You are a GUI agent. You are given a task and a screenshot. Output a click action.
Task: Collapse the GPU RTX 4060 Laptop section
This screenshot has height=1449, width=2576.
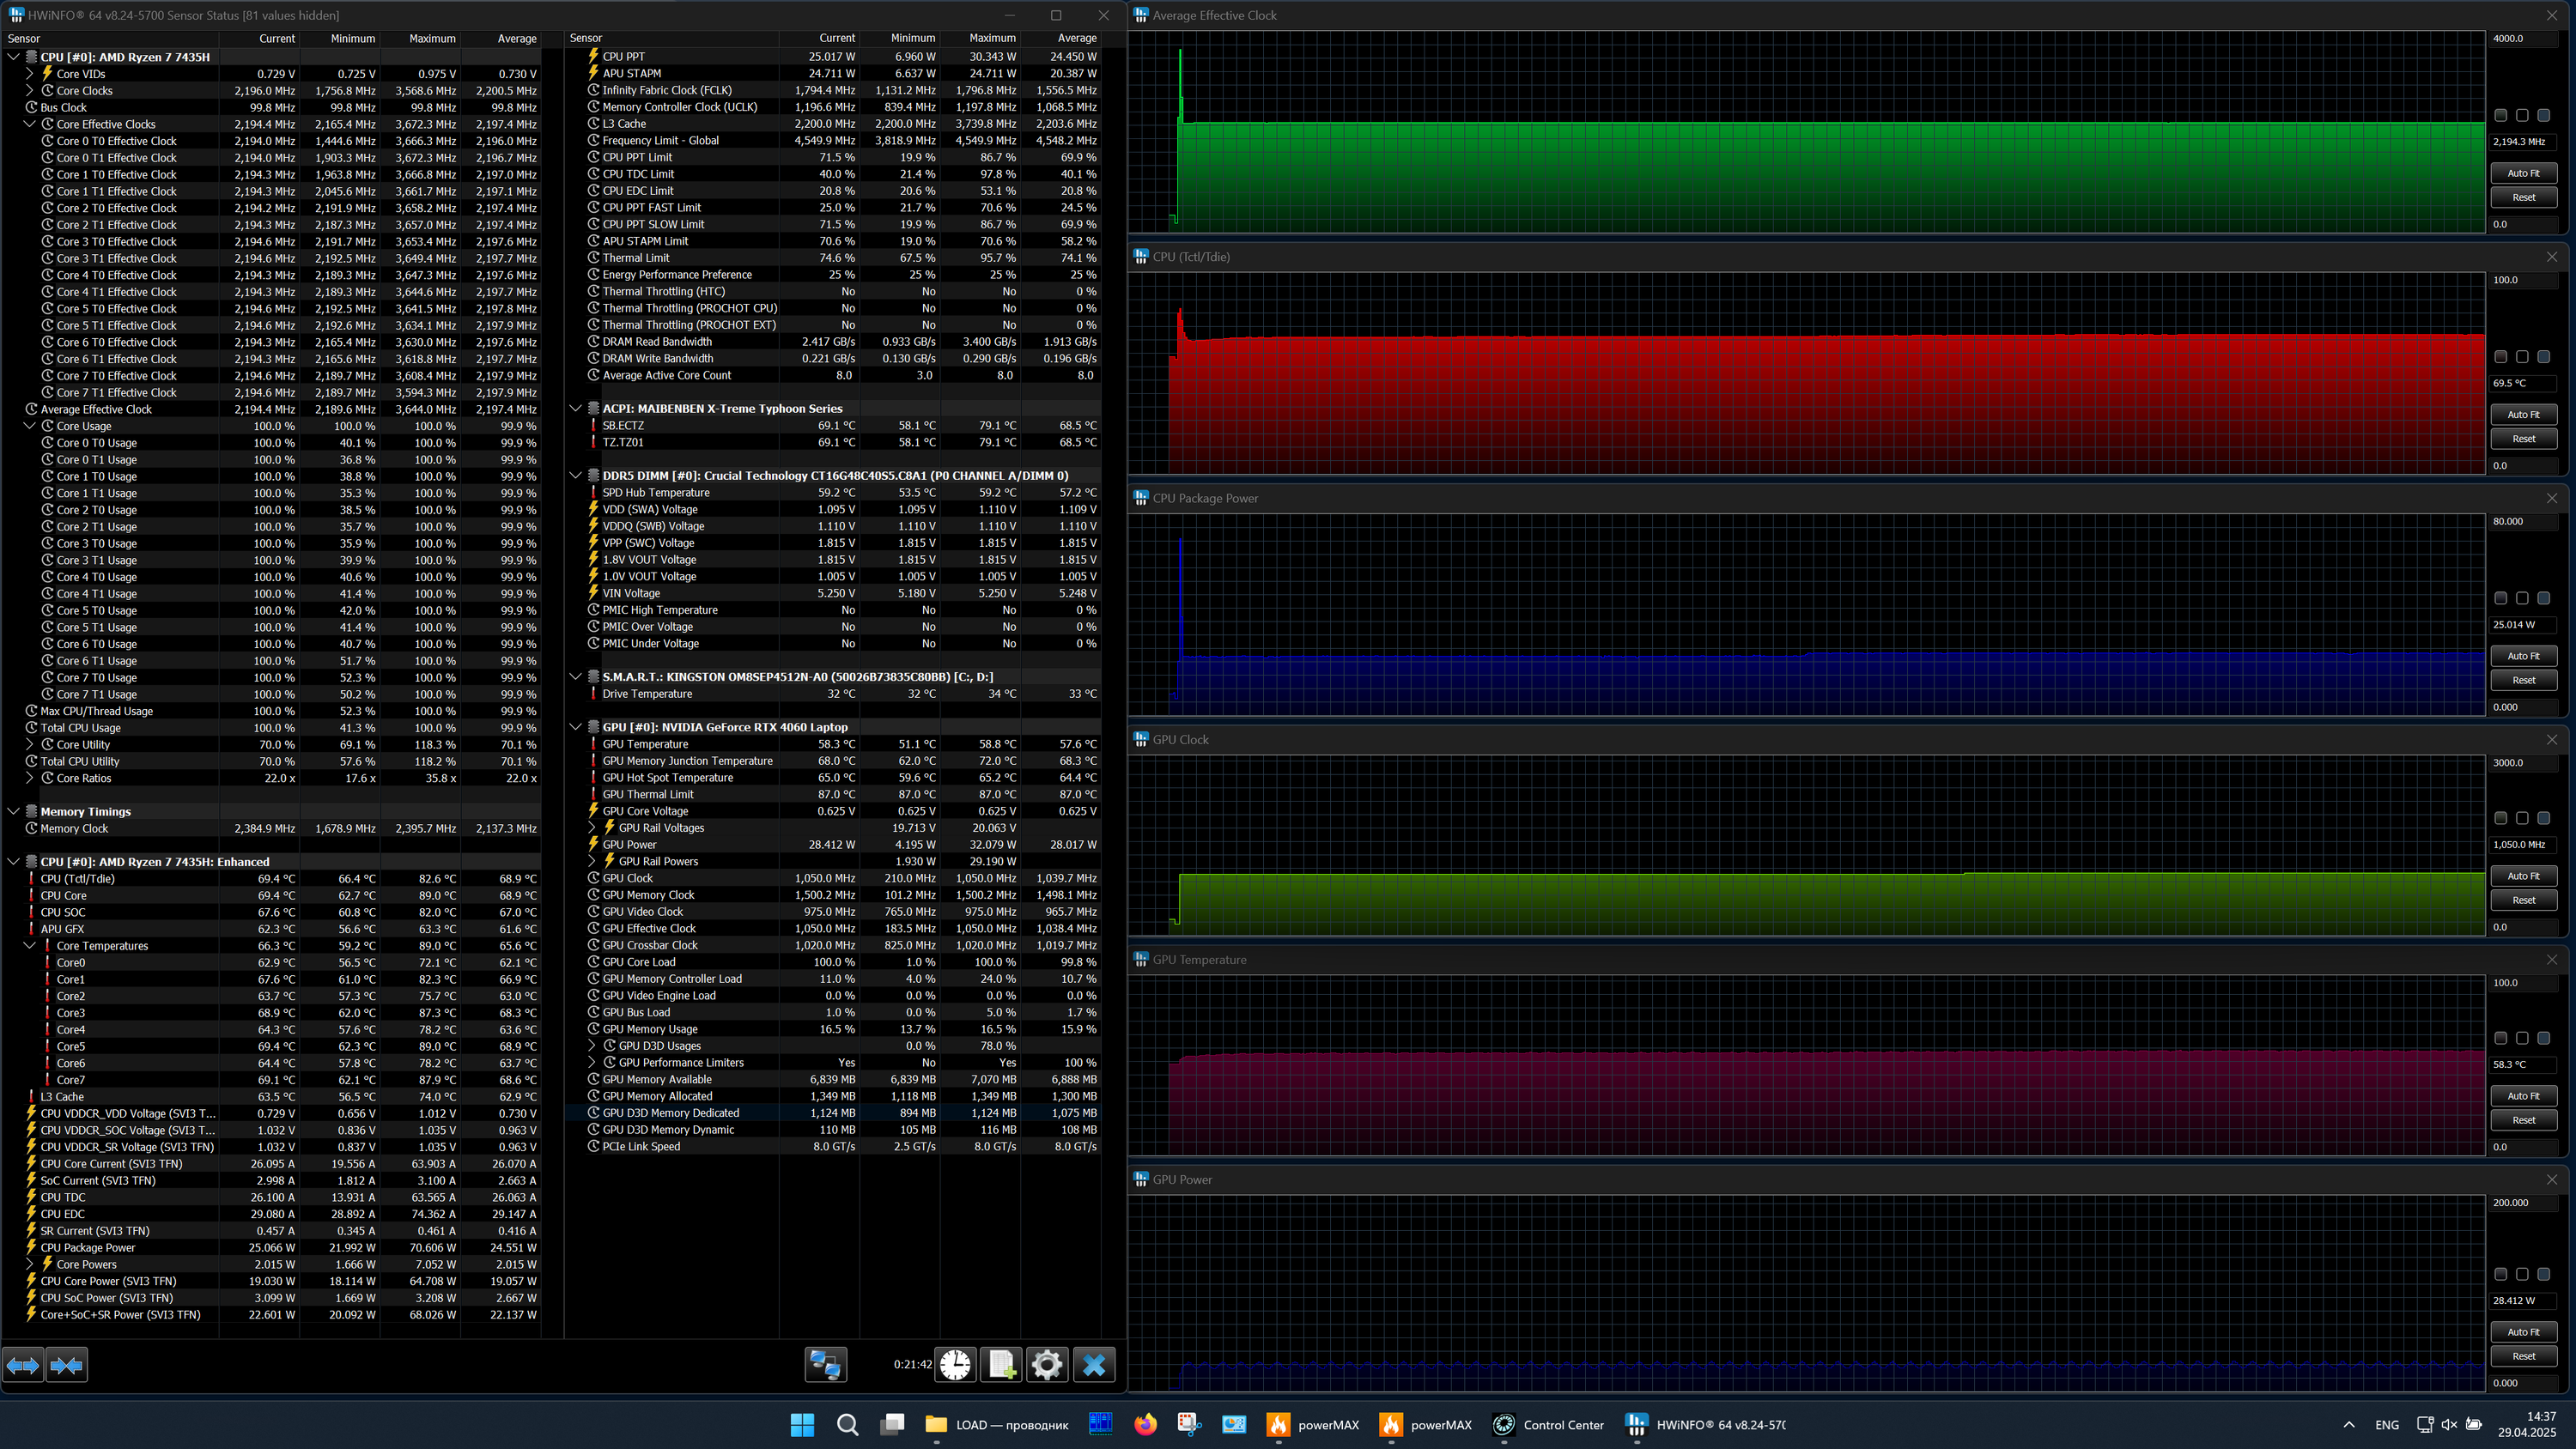(576, 727)
